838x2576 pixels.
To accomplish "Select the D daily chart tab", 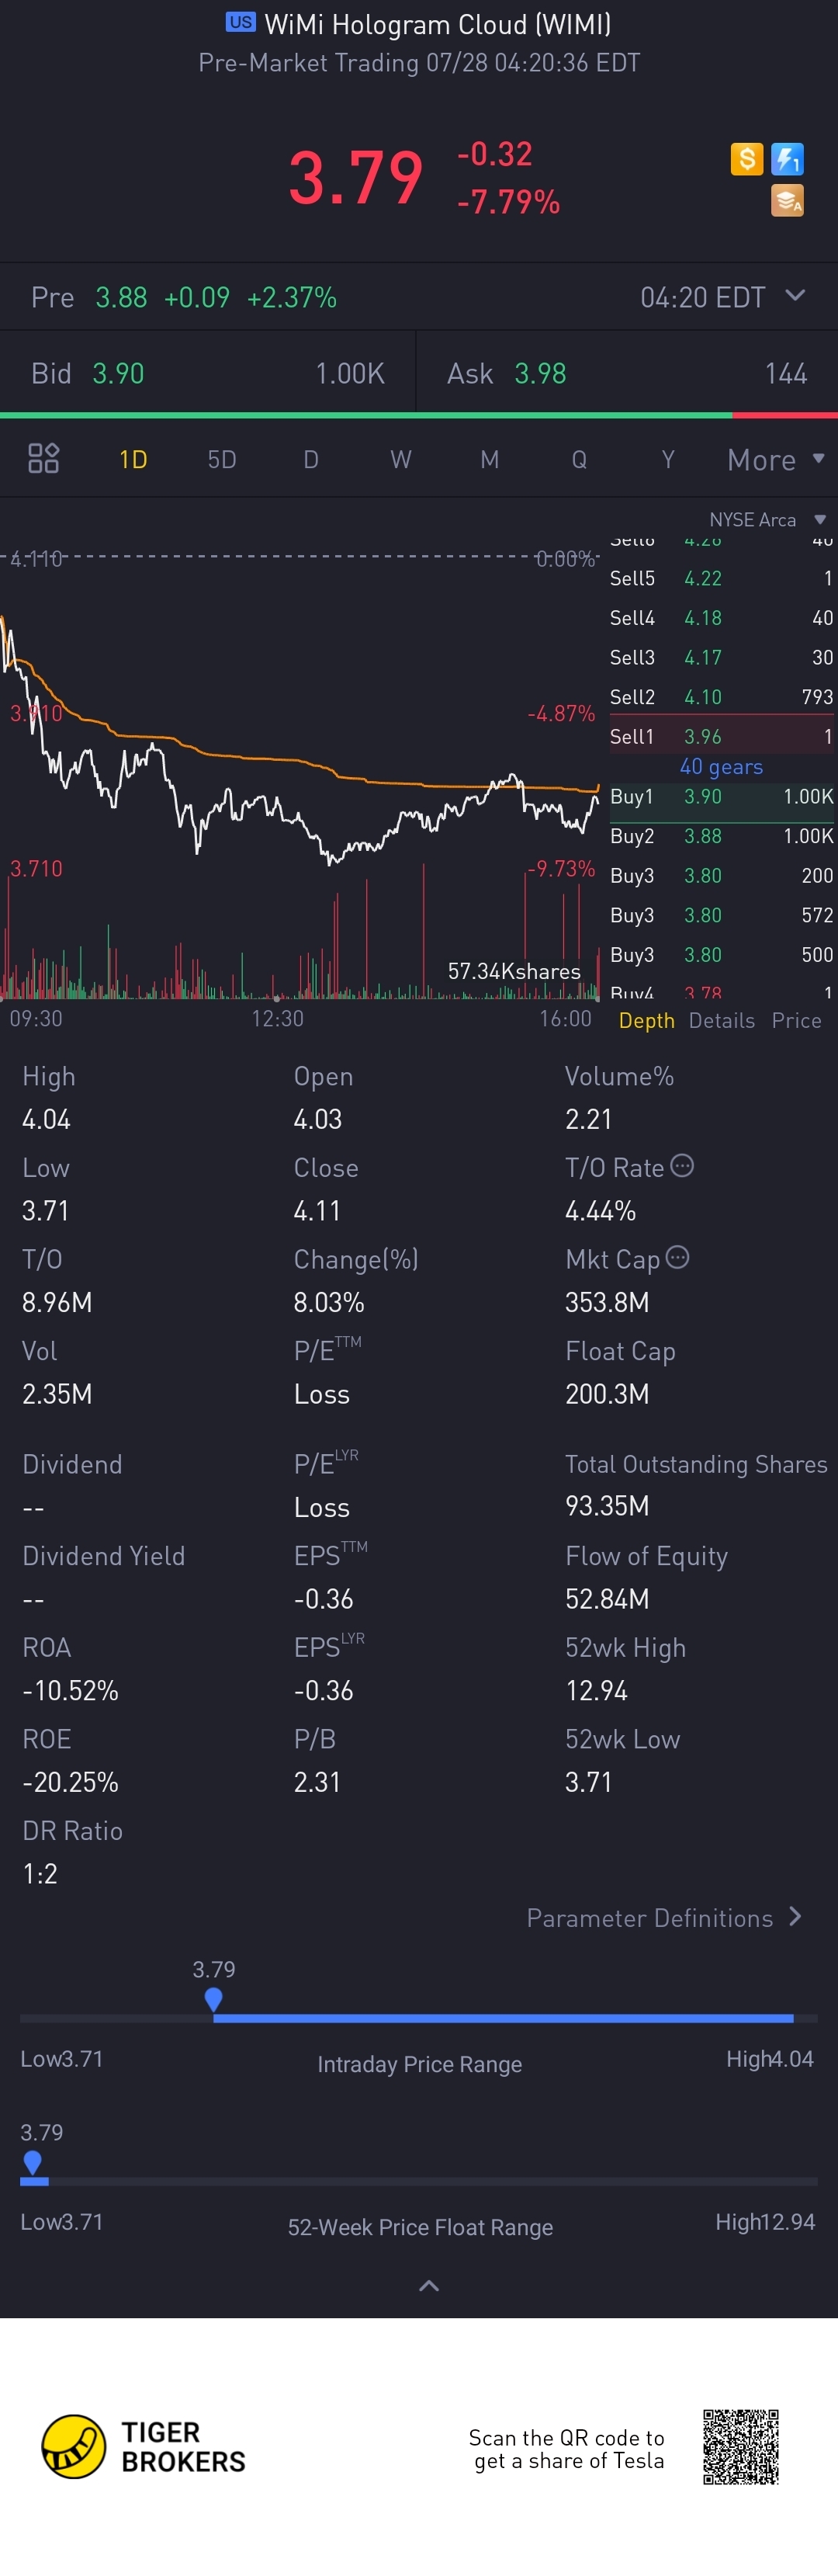I will tap(311, 459).
